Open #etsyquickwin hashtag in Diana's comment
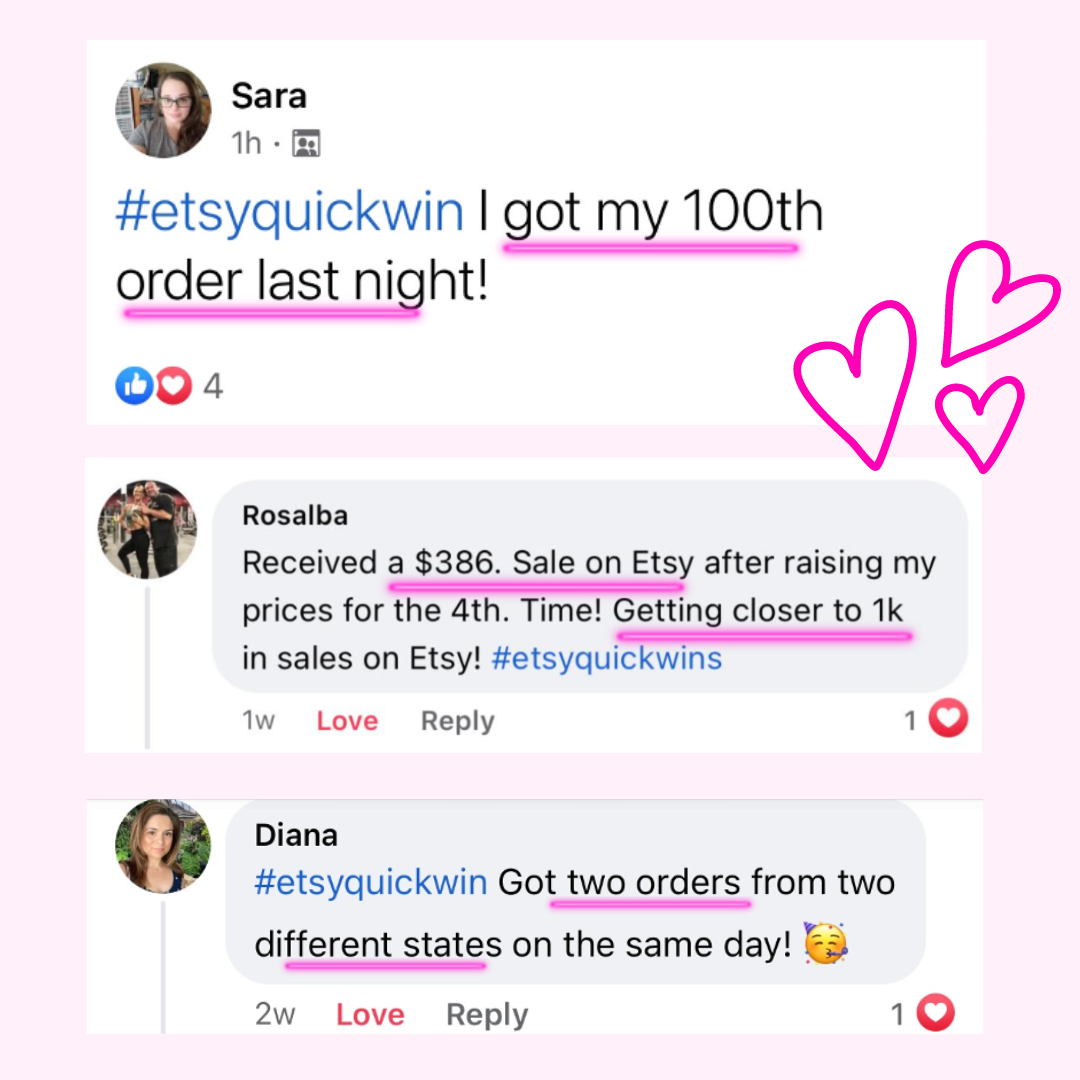1080x1080 pixels. point(371,882)
